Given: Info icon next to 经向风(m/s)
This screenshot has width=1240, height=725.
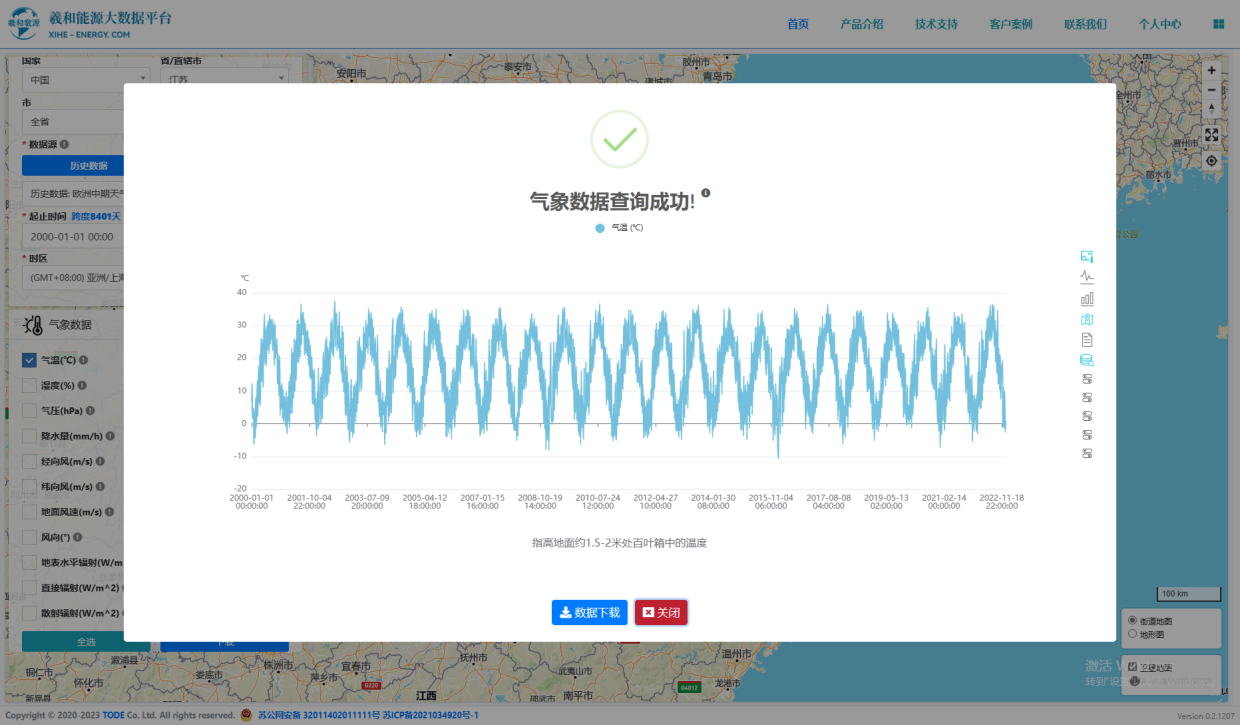Looking at the screenshot, I should (102, 461).
